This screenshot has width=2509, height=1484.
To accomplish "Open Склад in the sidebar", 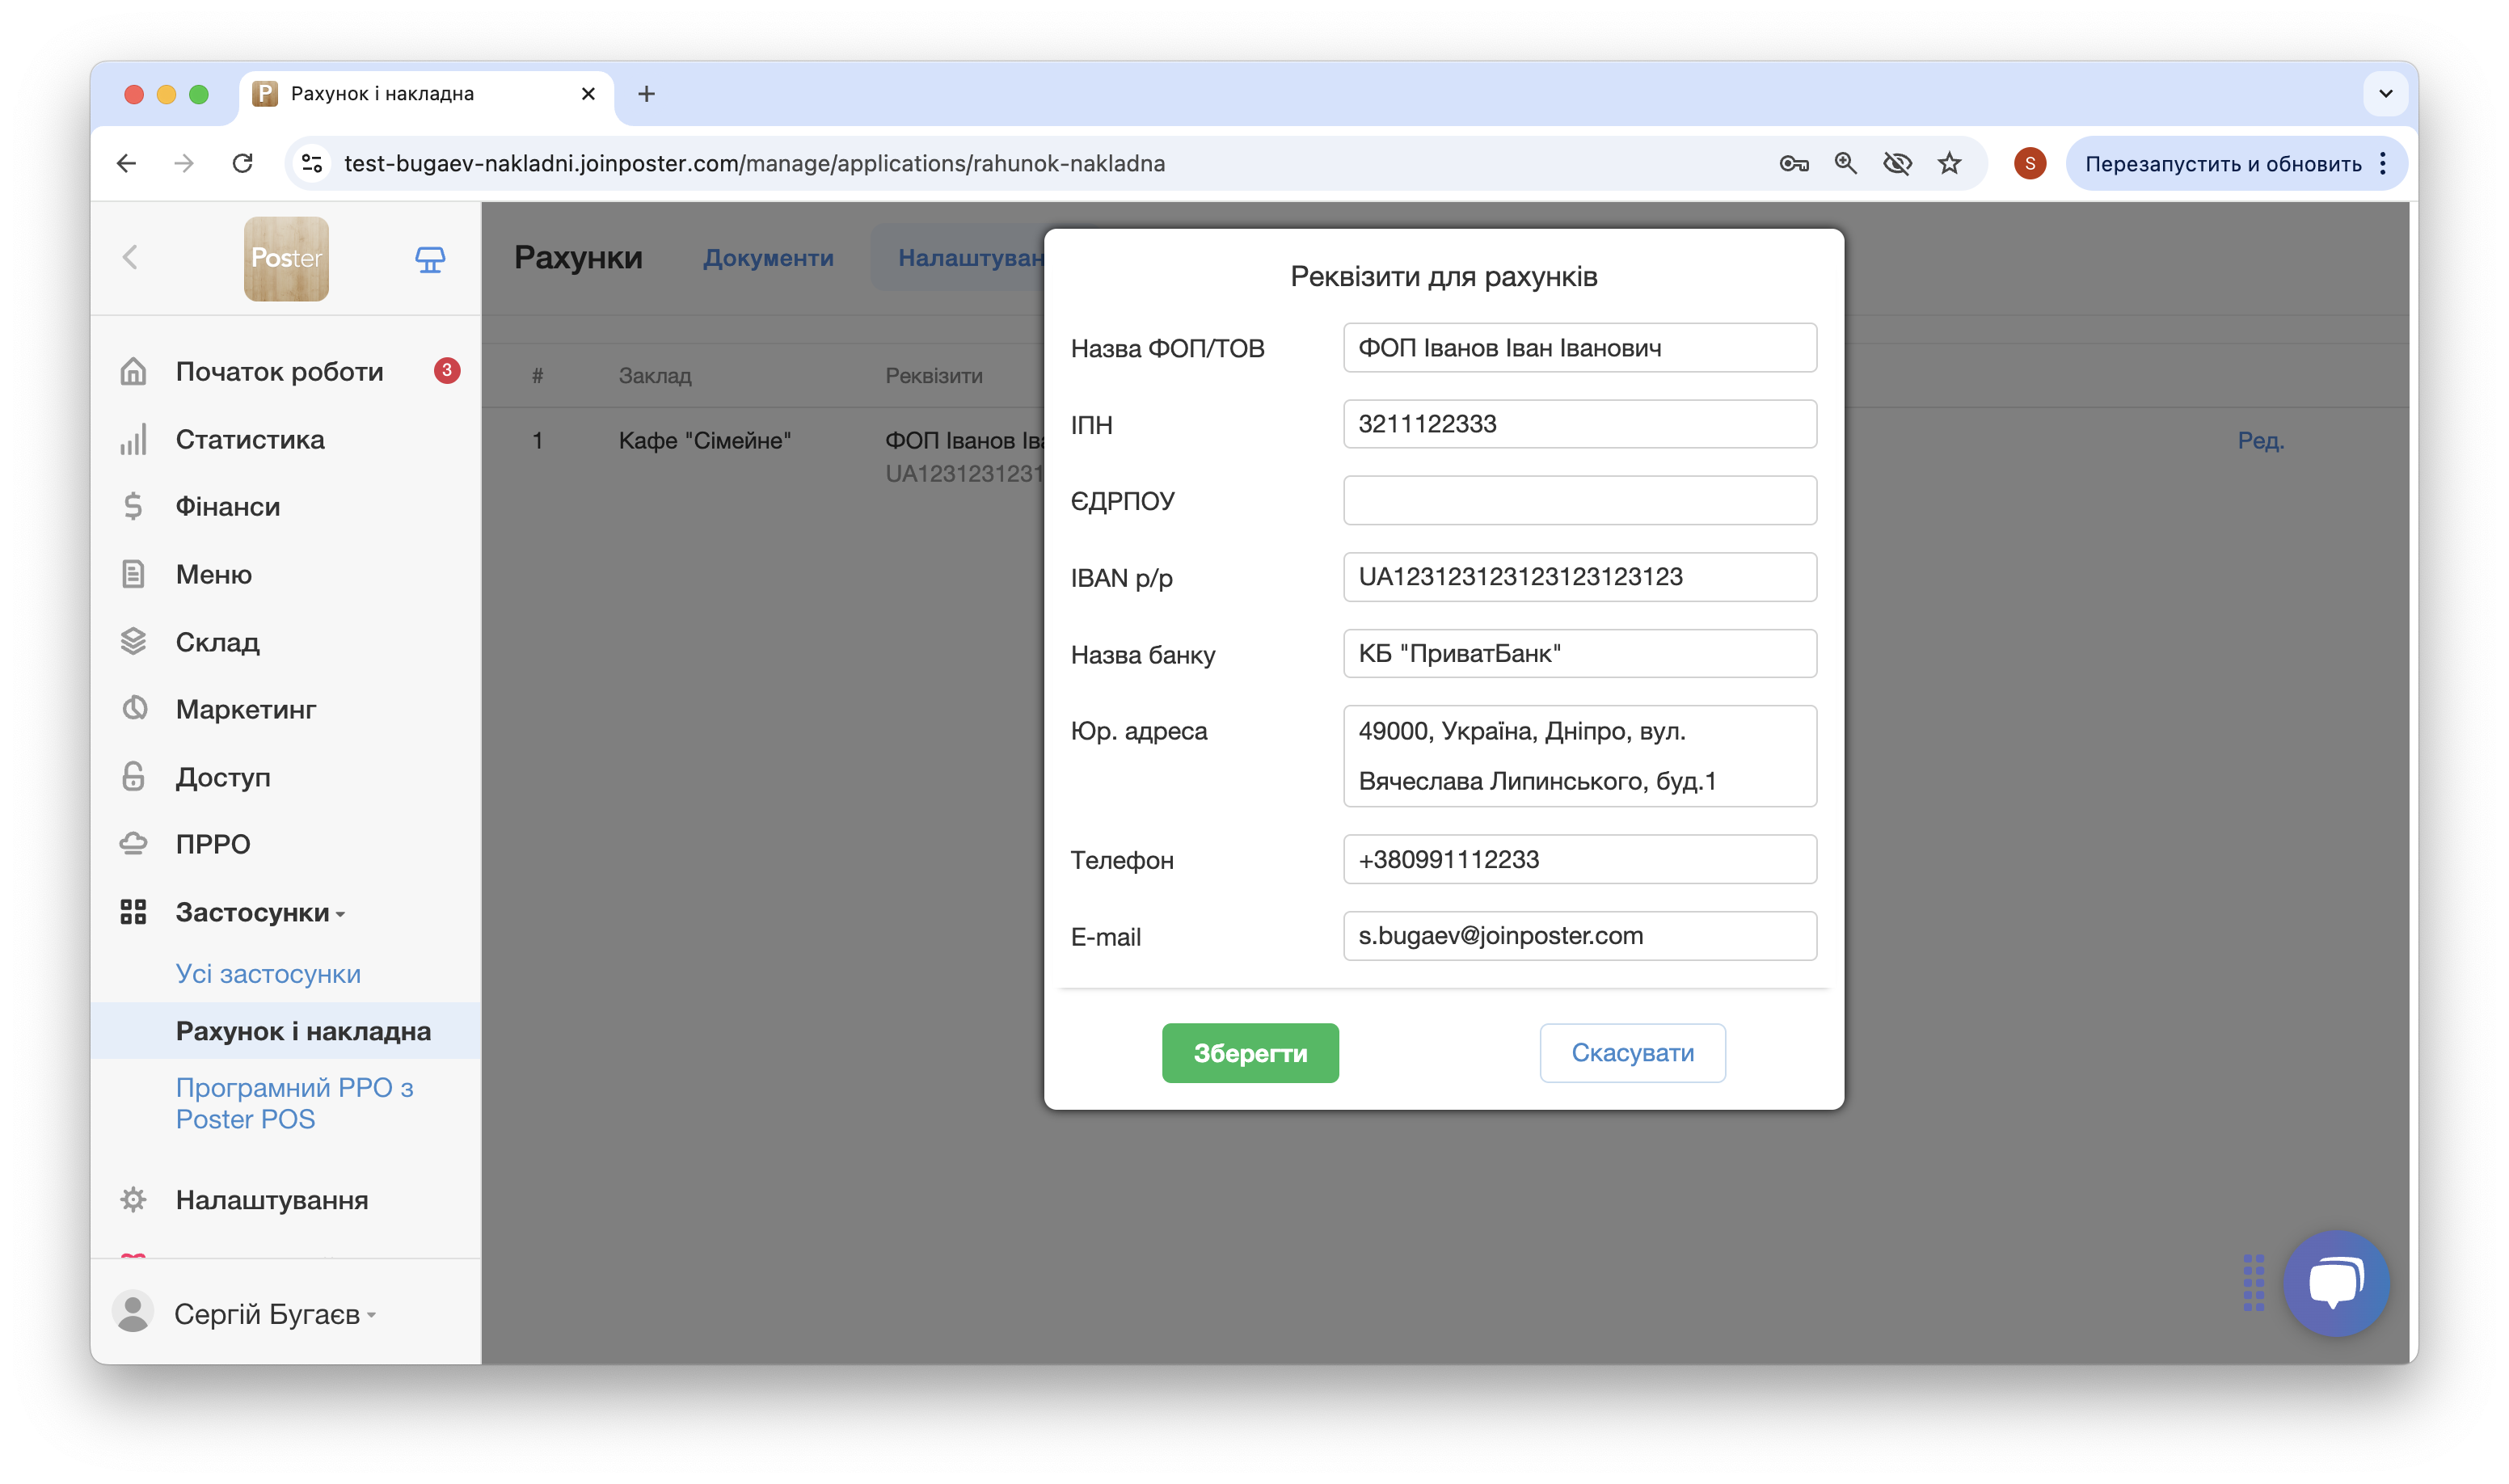I will pyautogui.click(x=218, y=642).
